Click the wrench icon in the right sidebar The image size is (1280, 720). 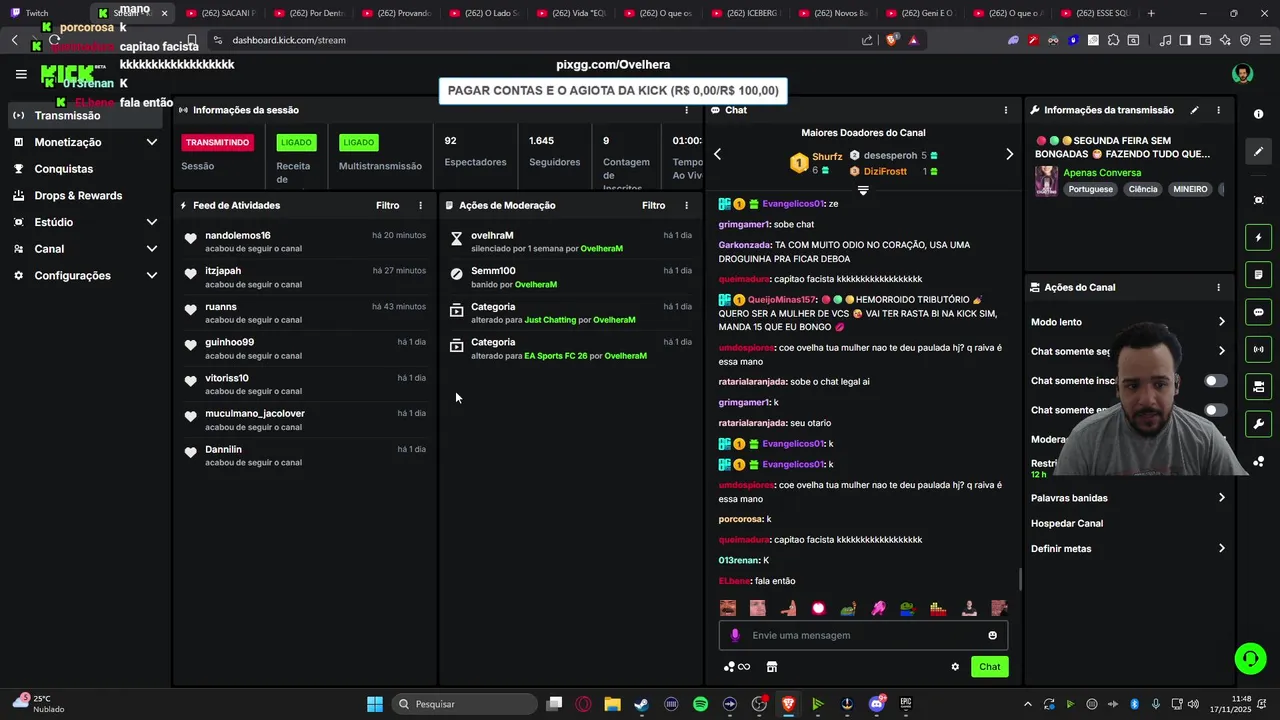tap(1259, 424)
